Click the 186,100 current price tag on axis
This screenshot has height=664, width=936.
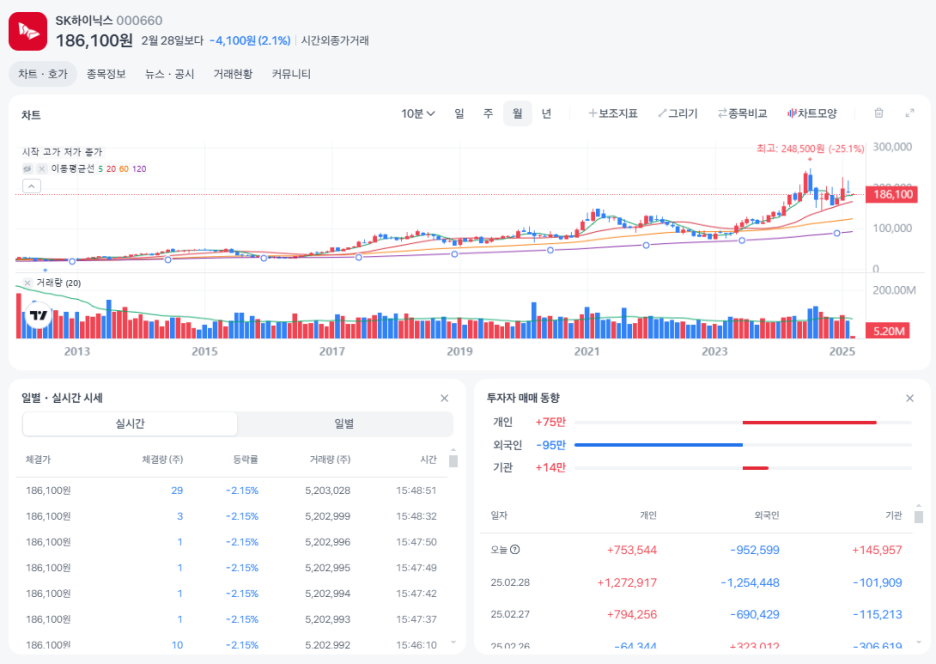pos(892,194)
